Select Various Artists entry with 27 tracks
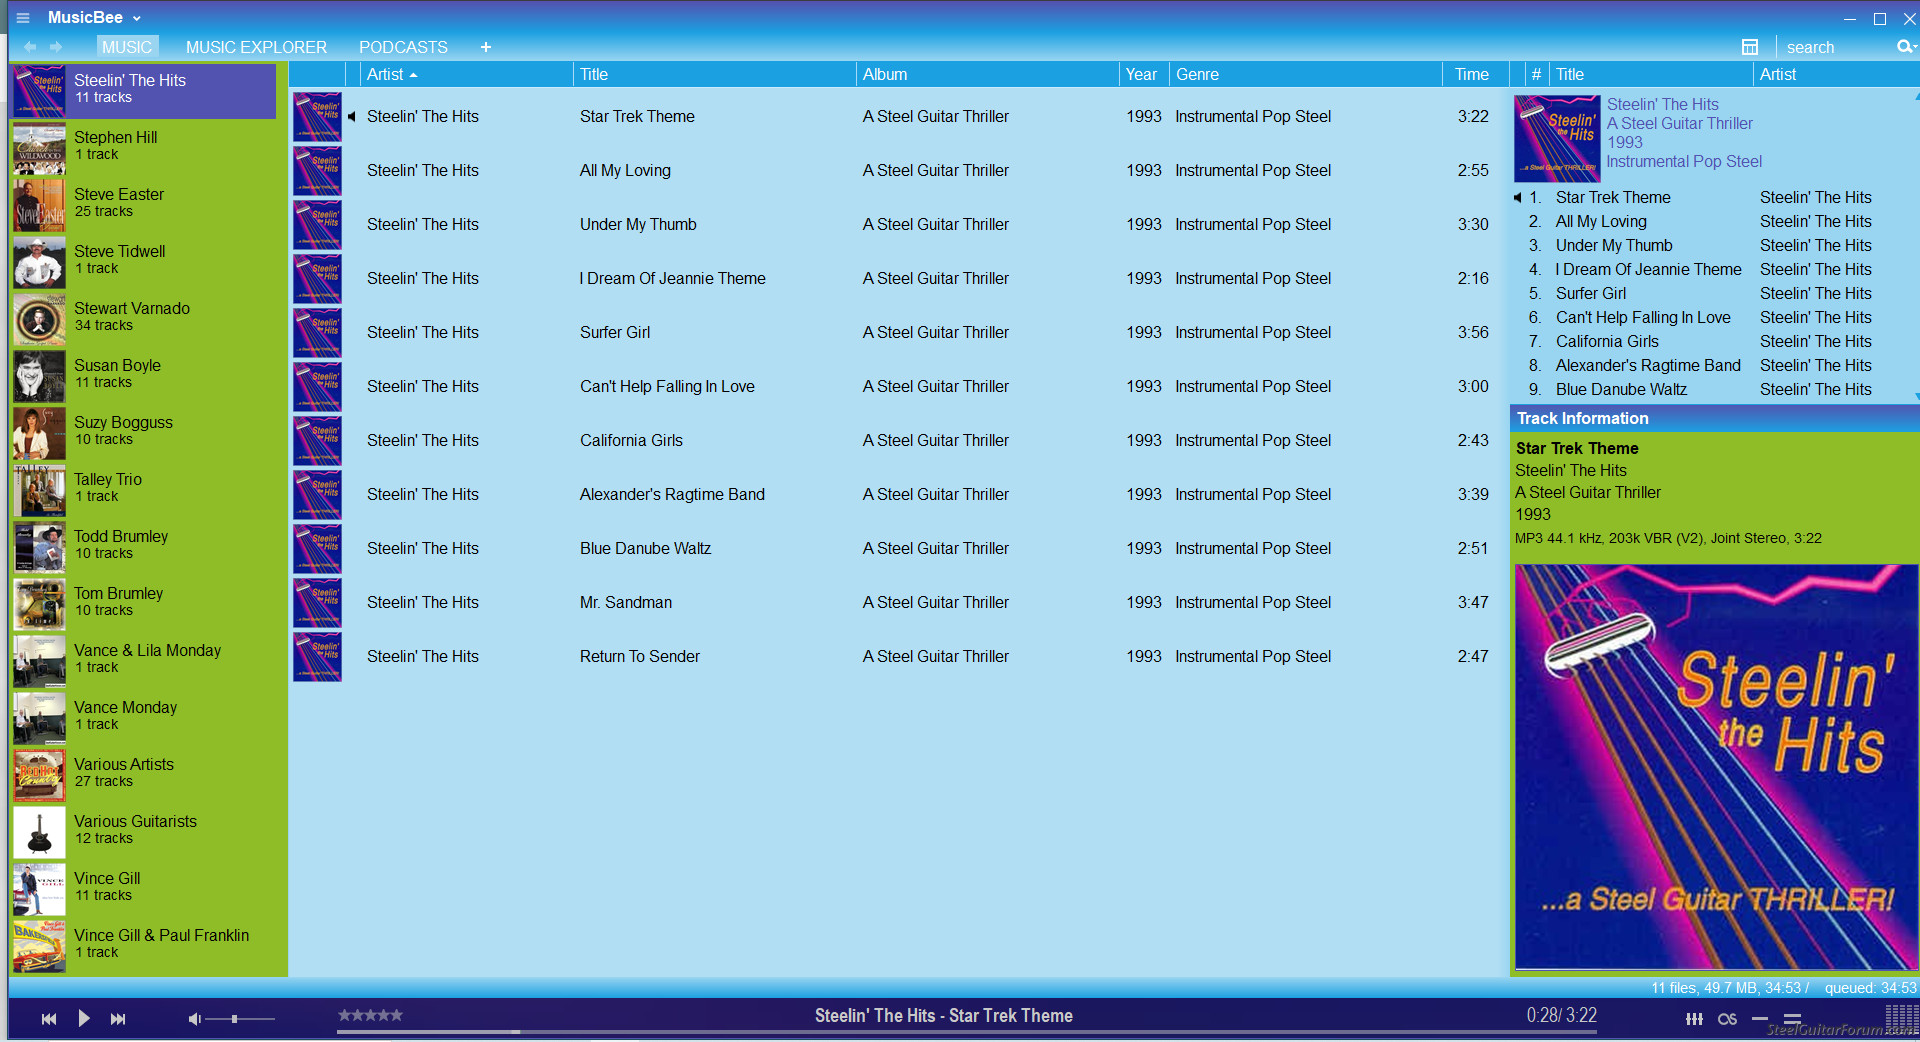1920x1042 pixels. pyautogui.click(x=145, y=775)
